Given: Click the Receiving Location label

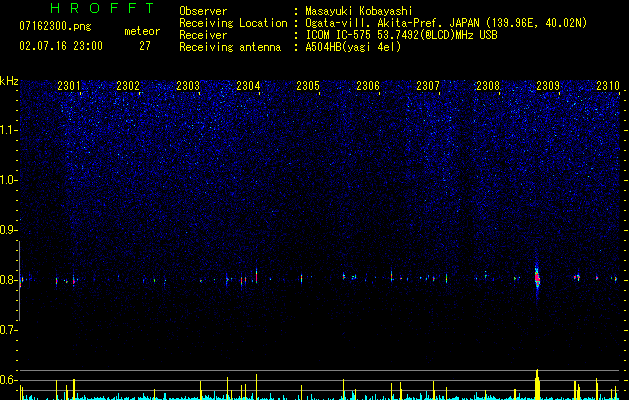Looking at the screenshot, I should point(233,23).
